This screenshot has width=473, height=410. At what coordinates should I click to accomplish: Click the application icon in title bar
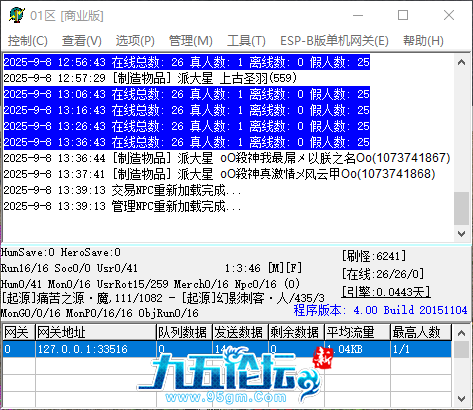click(x=17, y=15)
